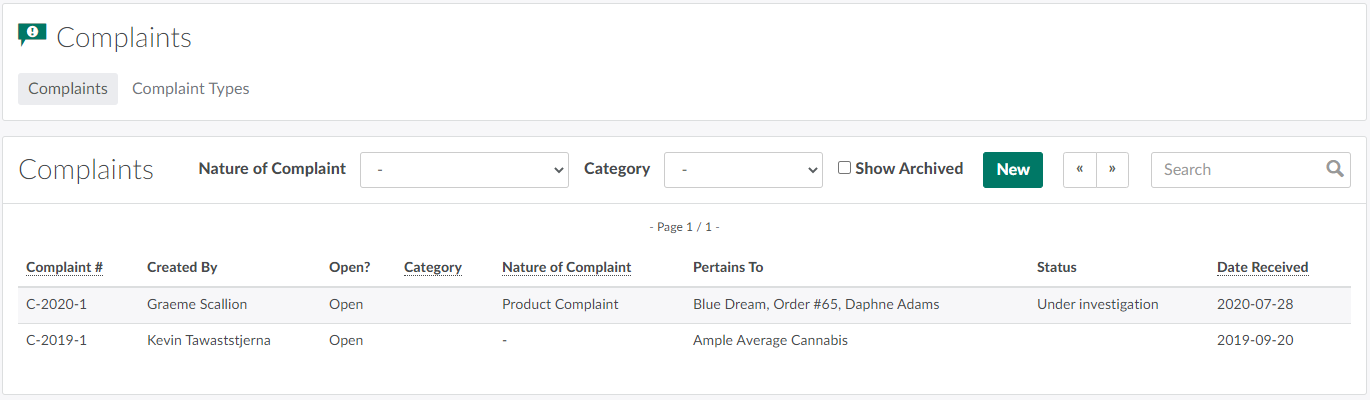The image size is (1370, 400).
Task: Sort by Complaint # column header
Action: (x=64, y=267)
